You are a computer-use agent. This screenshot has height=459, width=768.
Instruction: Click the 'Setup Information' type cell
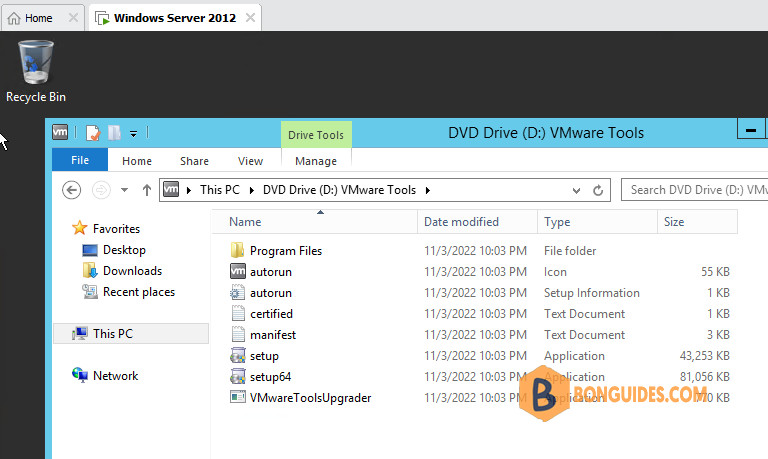592,292
